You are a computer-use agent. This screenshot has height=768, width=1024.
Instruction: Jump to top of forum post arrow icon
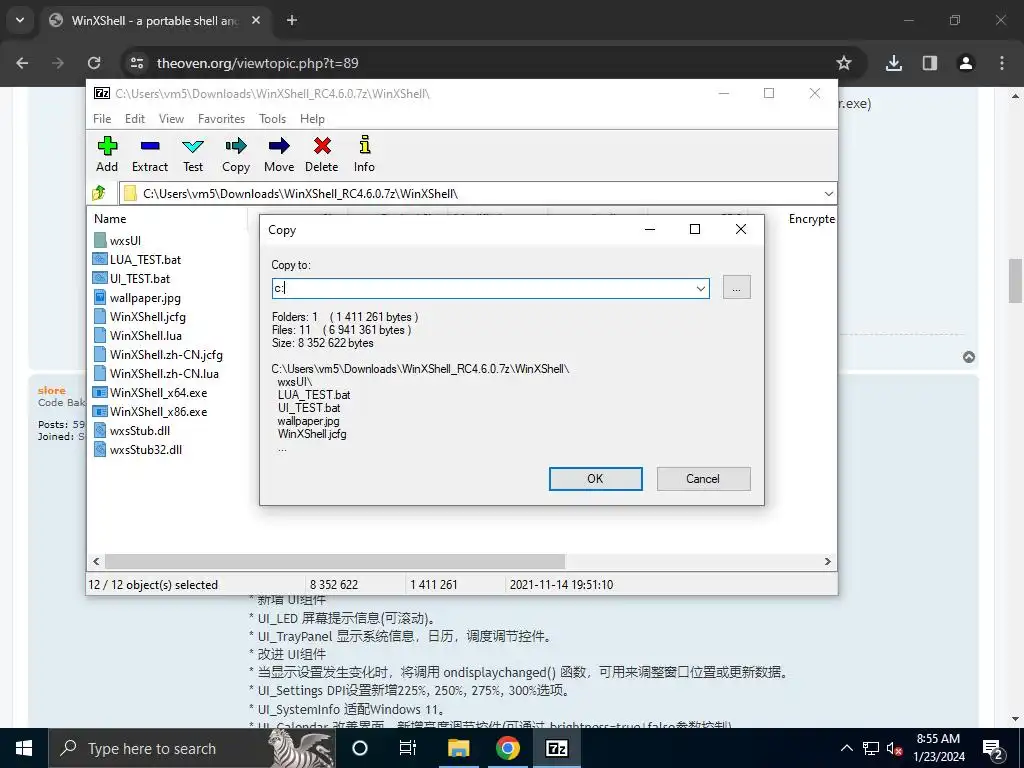click(x=969, y=357)
